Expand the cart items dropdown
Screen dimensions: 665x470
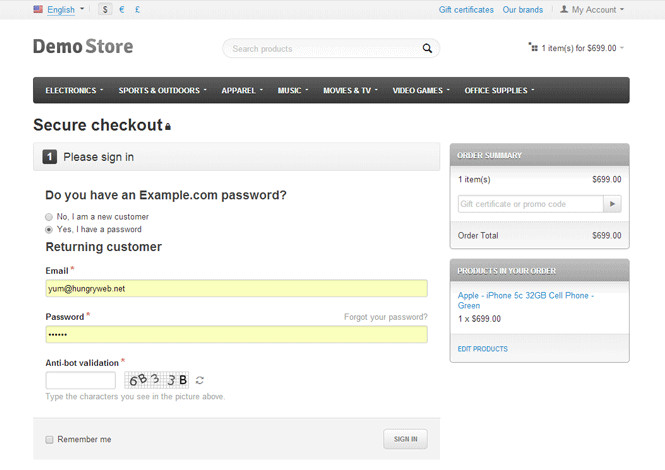576,48
